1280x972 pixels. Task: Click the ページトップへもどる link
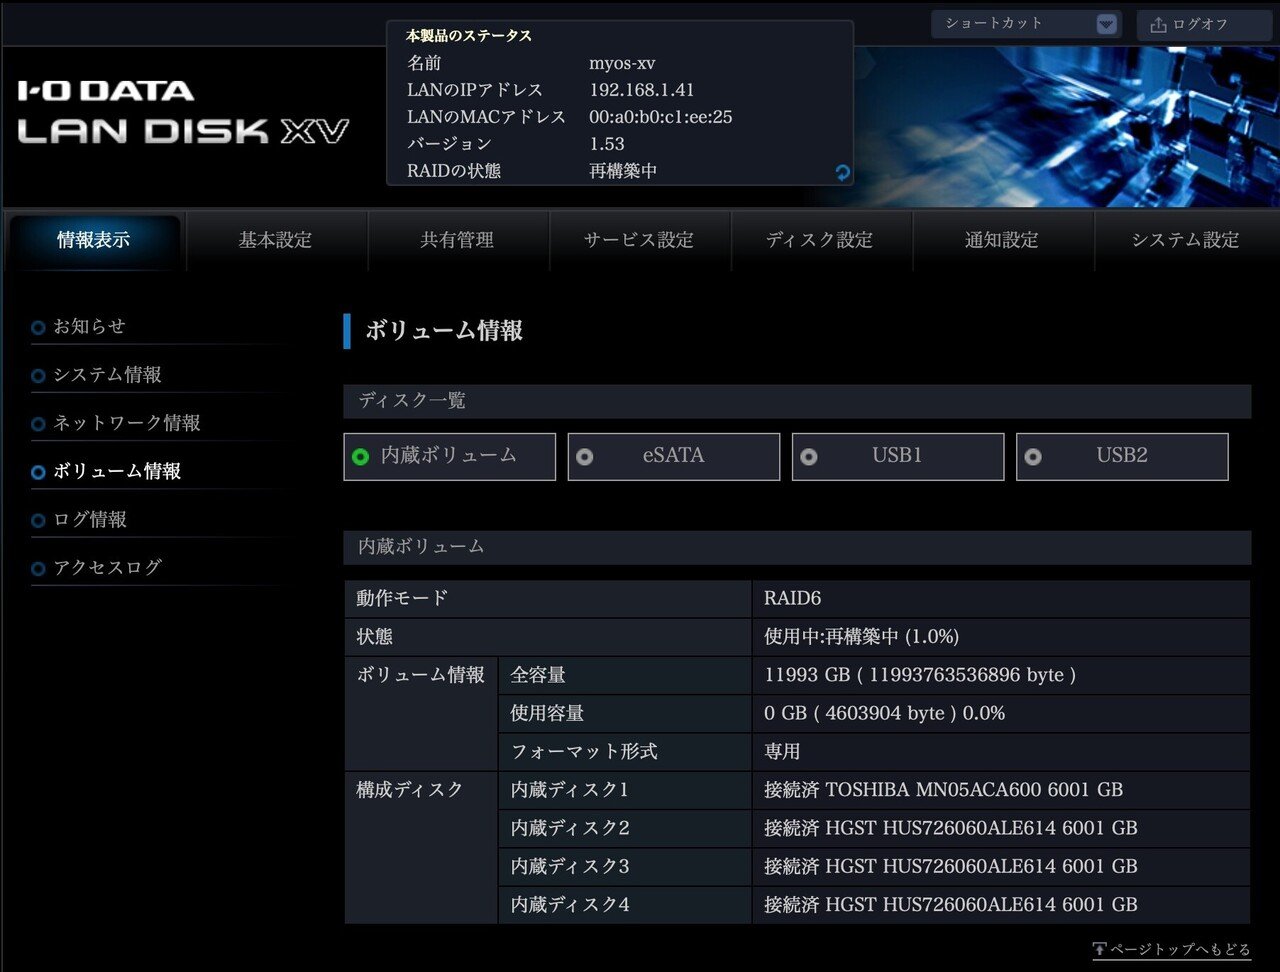1180,949
